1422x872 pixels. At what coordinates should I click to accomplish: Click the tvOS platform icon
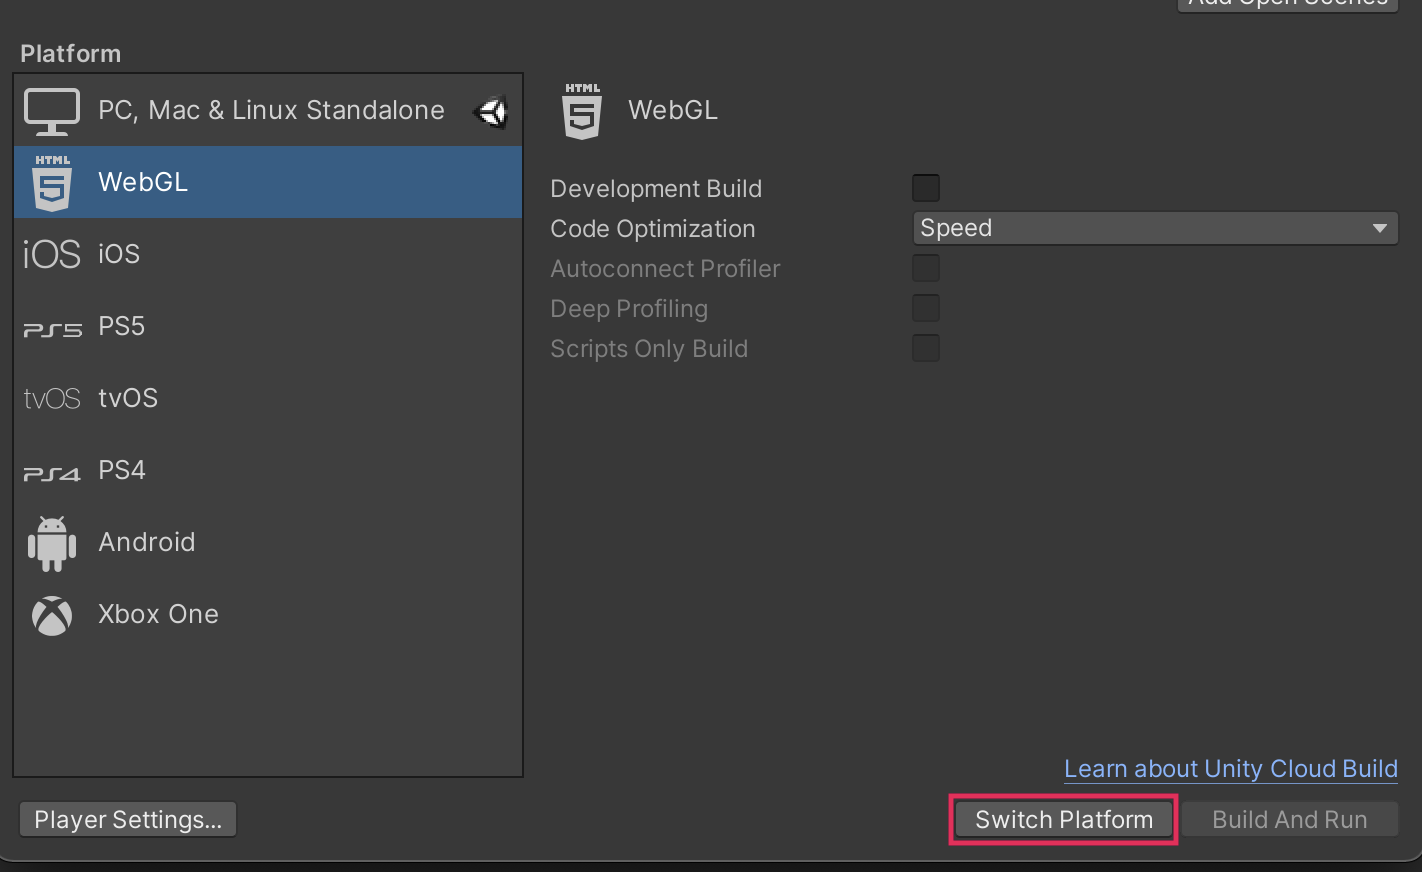pos(52,399)
